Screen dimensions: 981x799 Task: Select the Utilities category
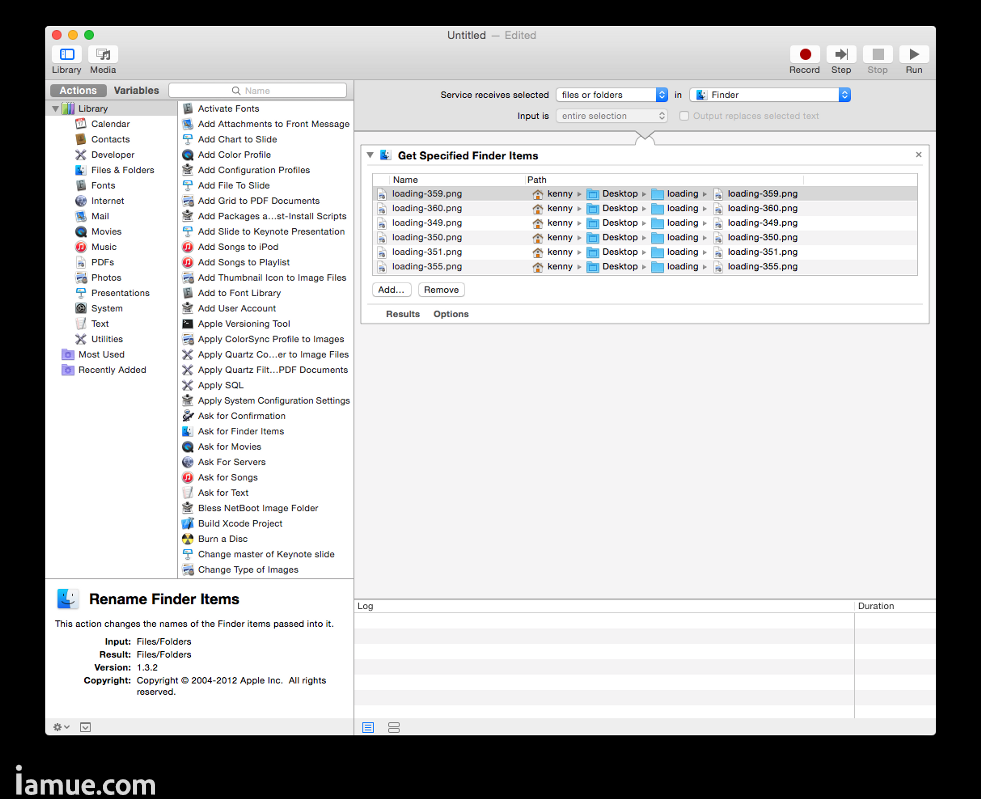106,339
